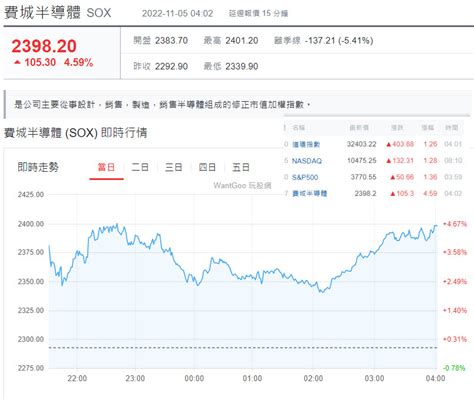The image size is (474, 400).
Task: Click the current price 2398.20
Action: point(44,46)
